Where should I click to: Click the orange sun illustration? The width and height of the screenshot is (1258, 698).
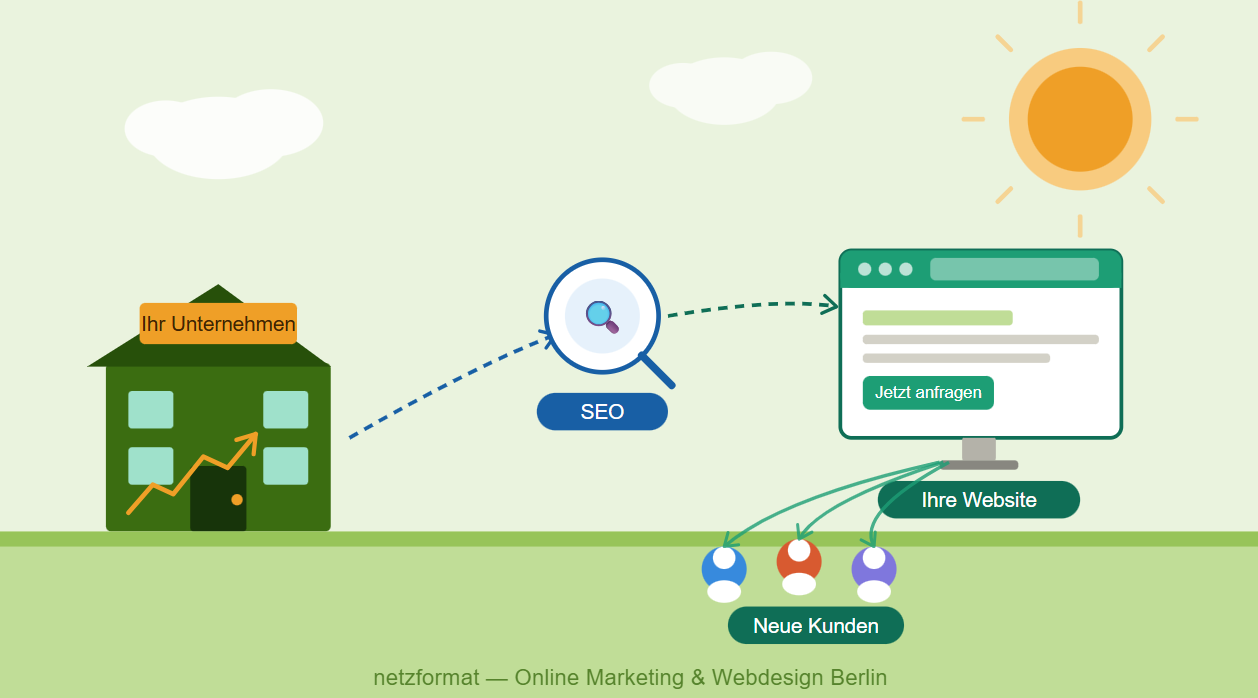point(1079,119)
